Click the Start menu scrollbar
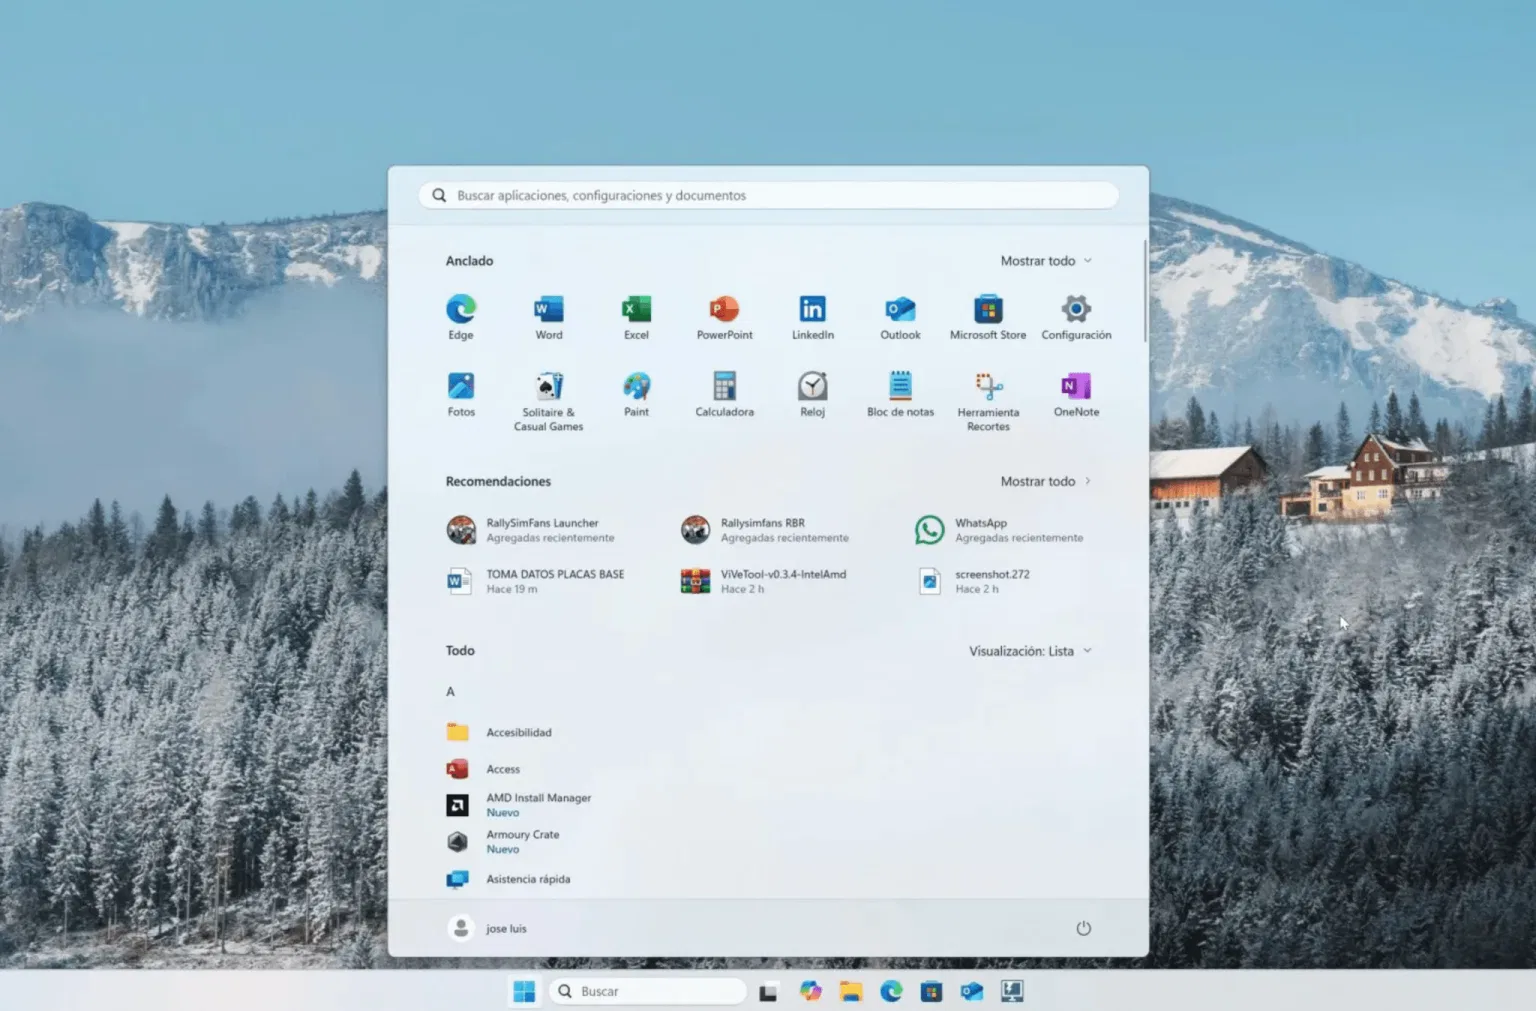Screen dimensions: 1536x1011 [1144, 292]
